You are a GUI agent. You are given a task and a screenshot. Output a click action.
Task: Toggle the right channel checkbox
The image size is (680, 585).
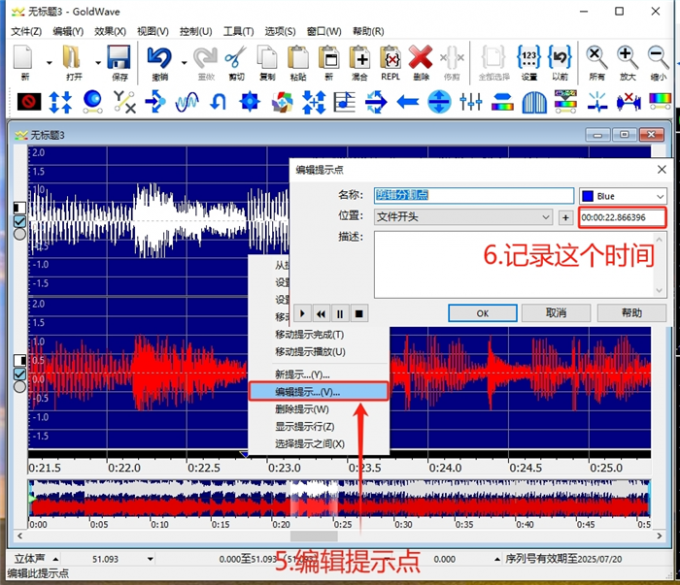pyautogui.click(x=20, y=374)
